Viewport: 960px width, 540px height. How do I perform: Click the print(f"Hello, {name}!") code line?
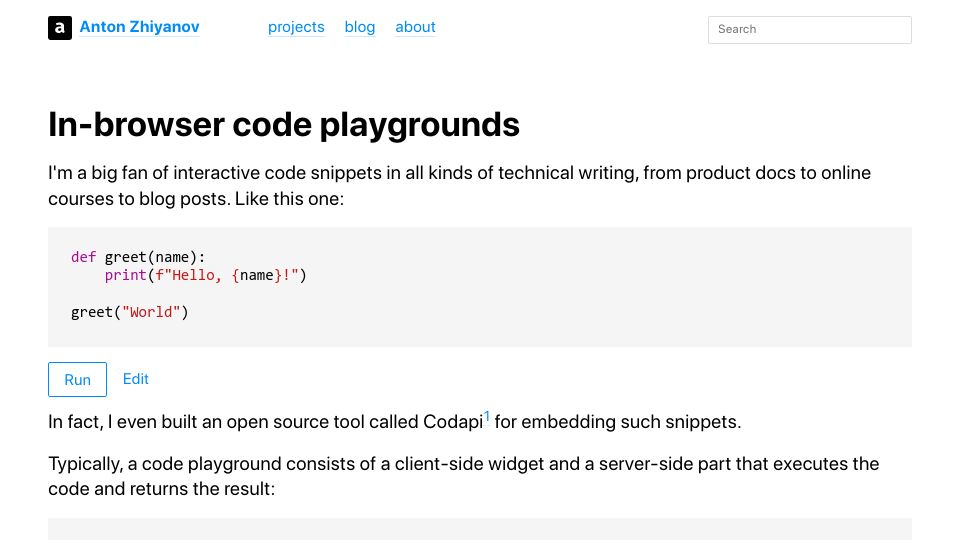[x=206, y=276]
